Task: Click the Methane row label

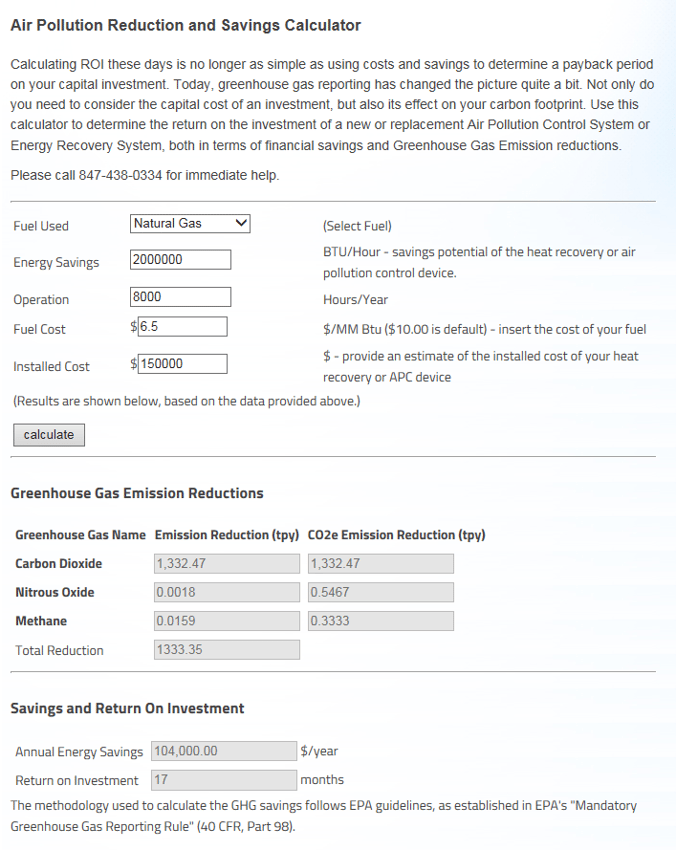Action: 41,621
